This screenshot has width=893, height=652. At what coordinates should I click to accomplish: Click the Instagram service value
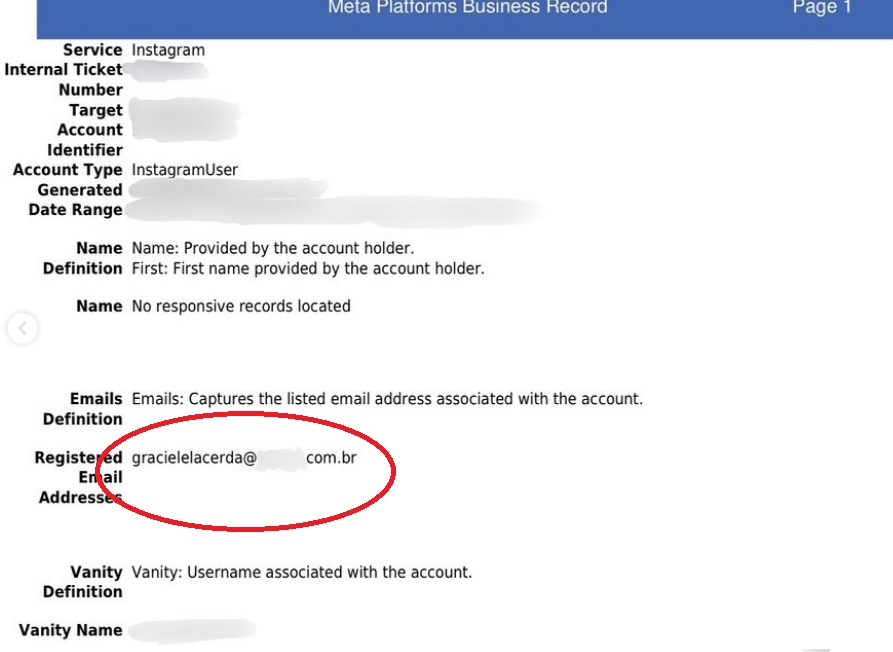pyautogui.click(x=169, y=50)
